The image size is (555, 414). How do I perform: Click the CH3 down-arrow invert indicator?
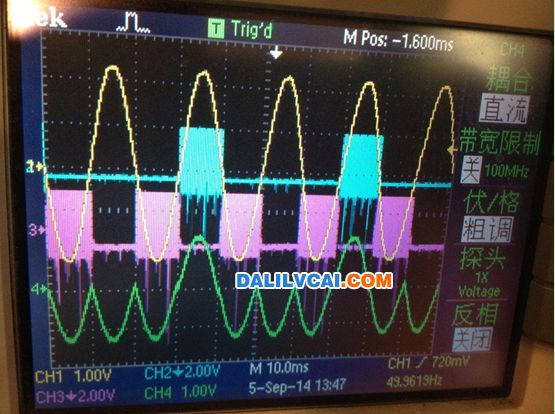click(71, 396)
